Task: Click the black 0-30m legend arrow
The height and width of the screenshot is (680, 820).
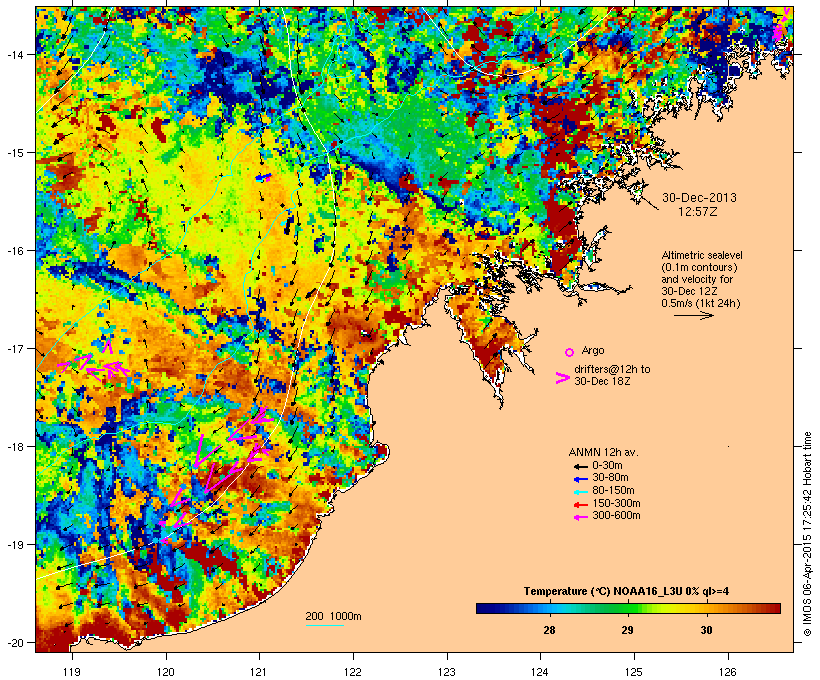Action: (580, 466)
